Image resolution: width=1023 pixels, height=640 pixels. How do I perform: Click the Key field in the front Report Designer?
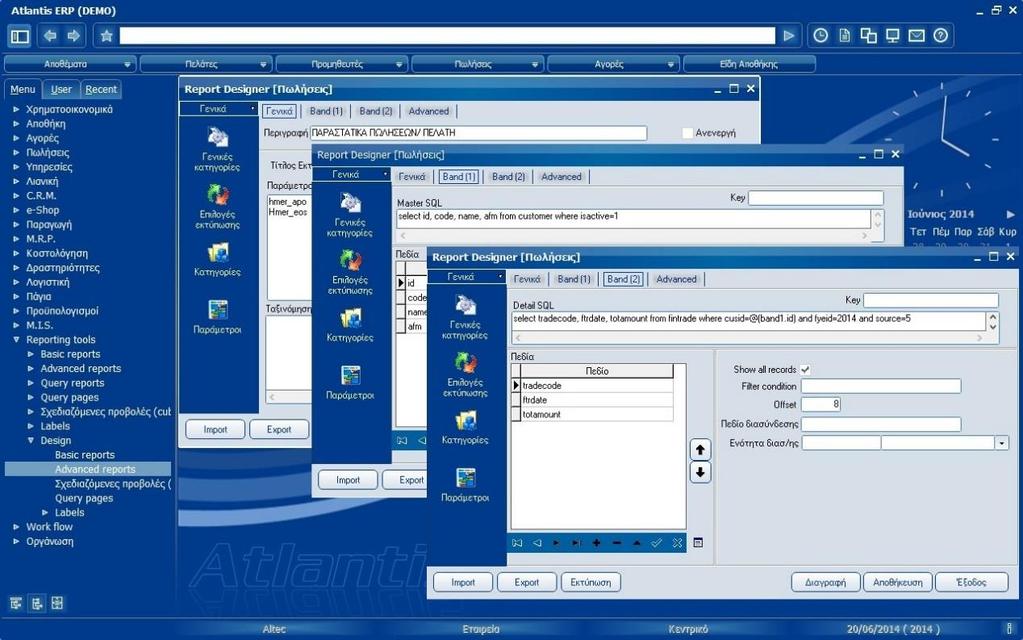pyautogui.click(x=930, y=300)
